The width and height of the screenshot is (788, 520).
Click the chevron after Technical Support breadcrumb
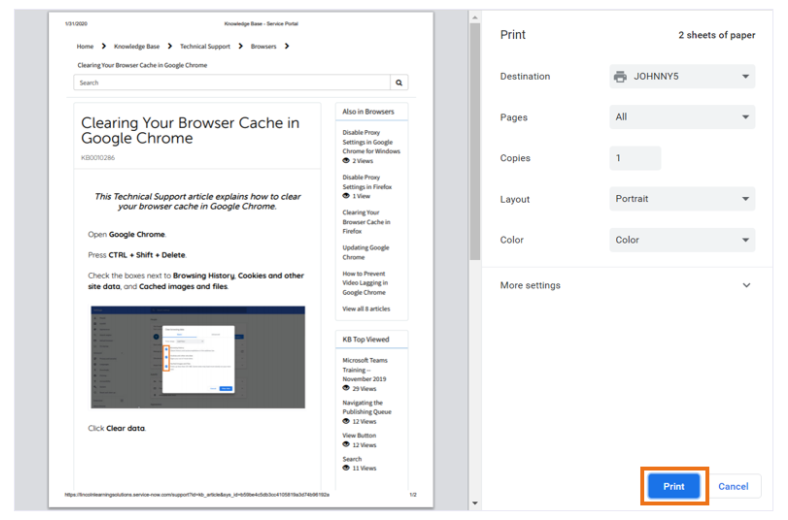[x=240, y=46]
